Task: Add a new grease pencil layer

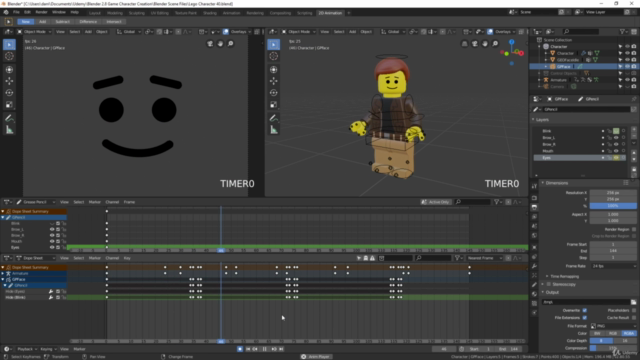Action: (x=634, y=129)
